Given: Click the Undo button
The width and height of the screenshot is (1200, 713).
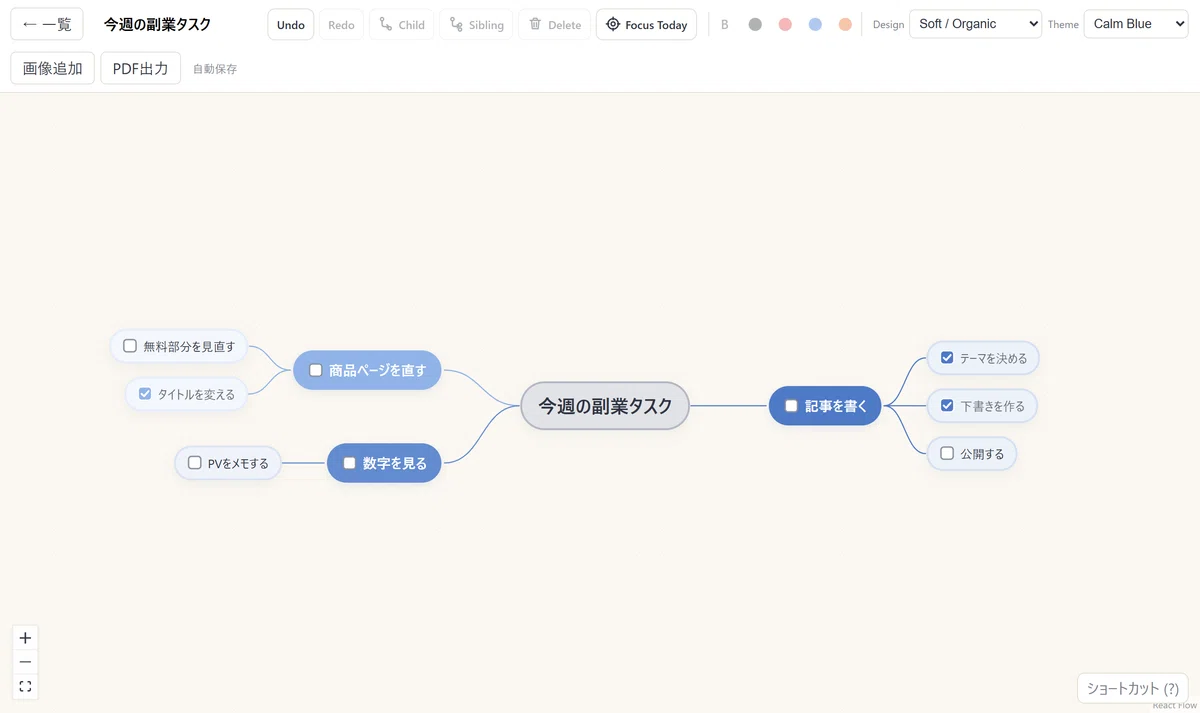Looking at the screenshot, I should (x=291, y=24).
